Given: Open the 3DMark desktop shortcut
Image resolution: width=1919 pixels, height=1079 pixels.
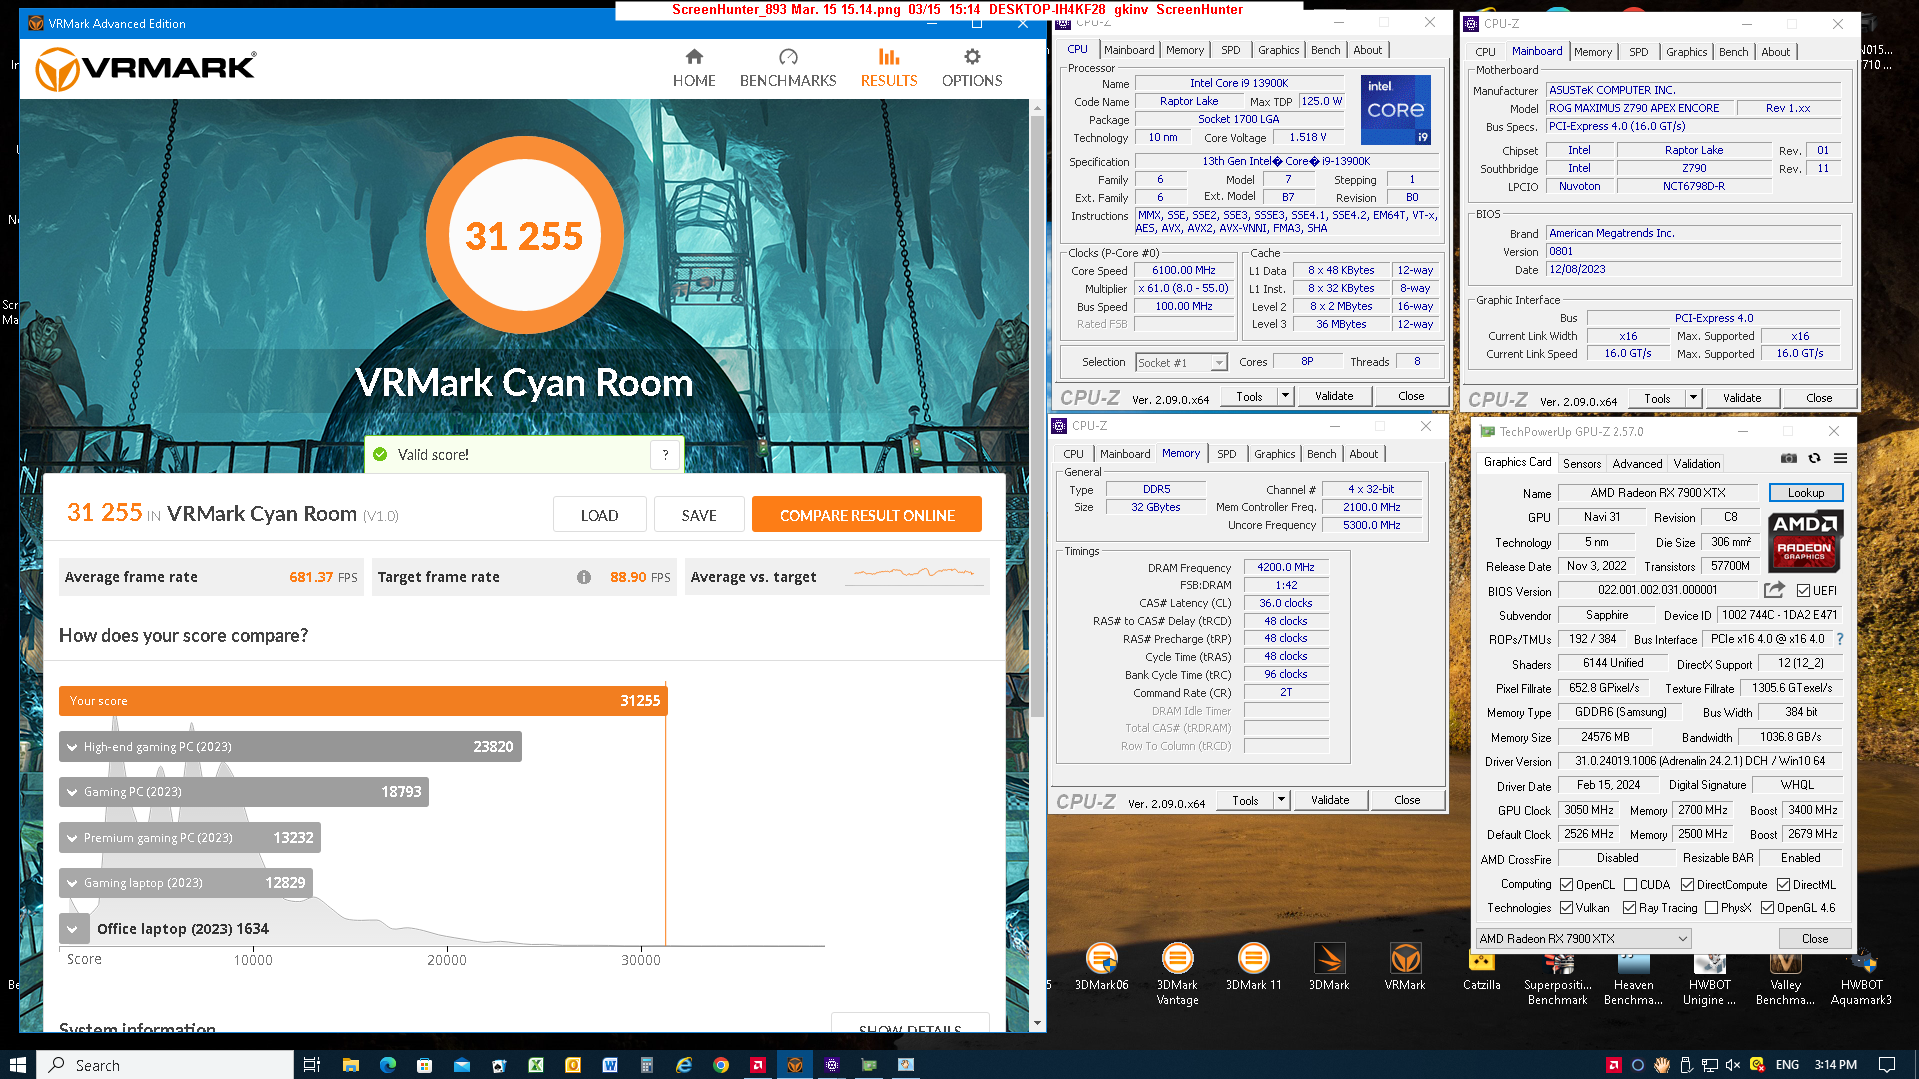Looking at the screenshot, I should click(1329, 967).
